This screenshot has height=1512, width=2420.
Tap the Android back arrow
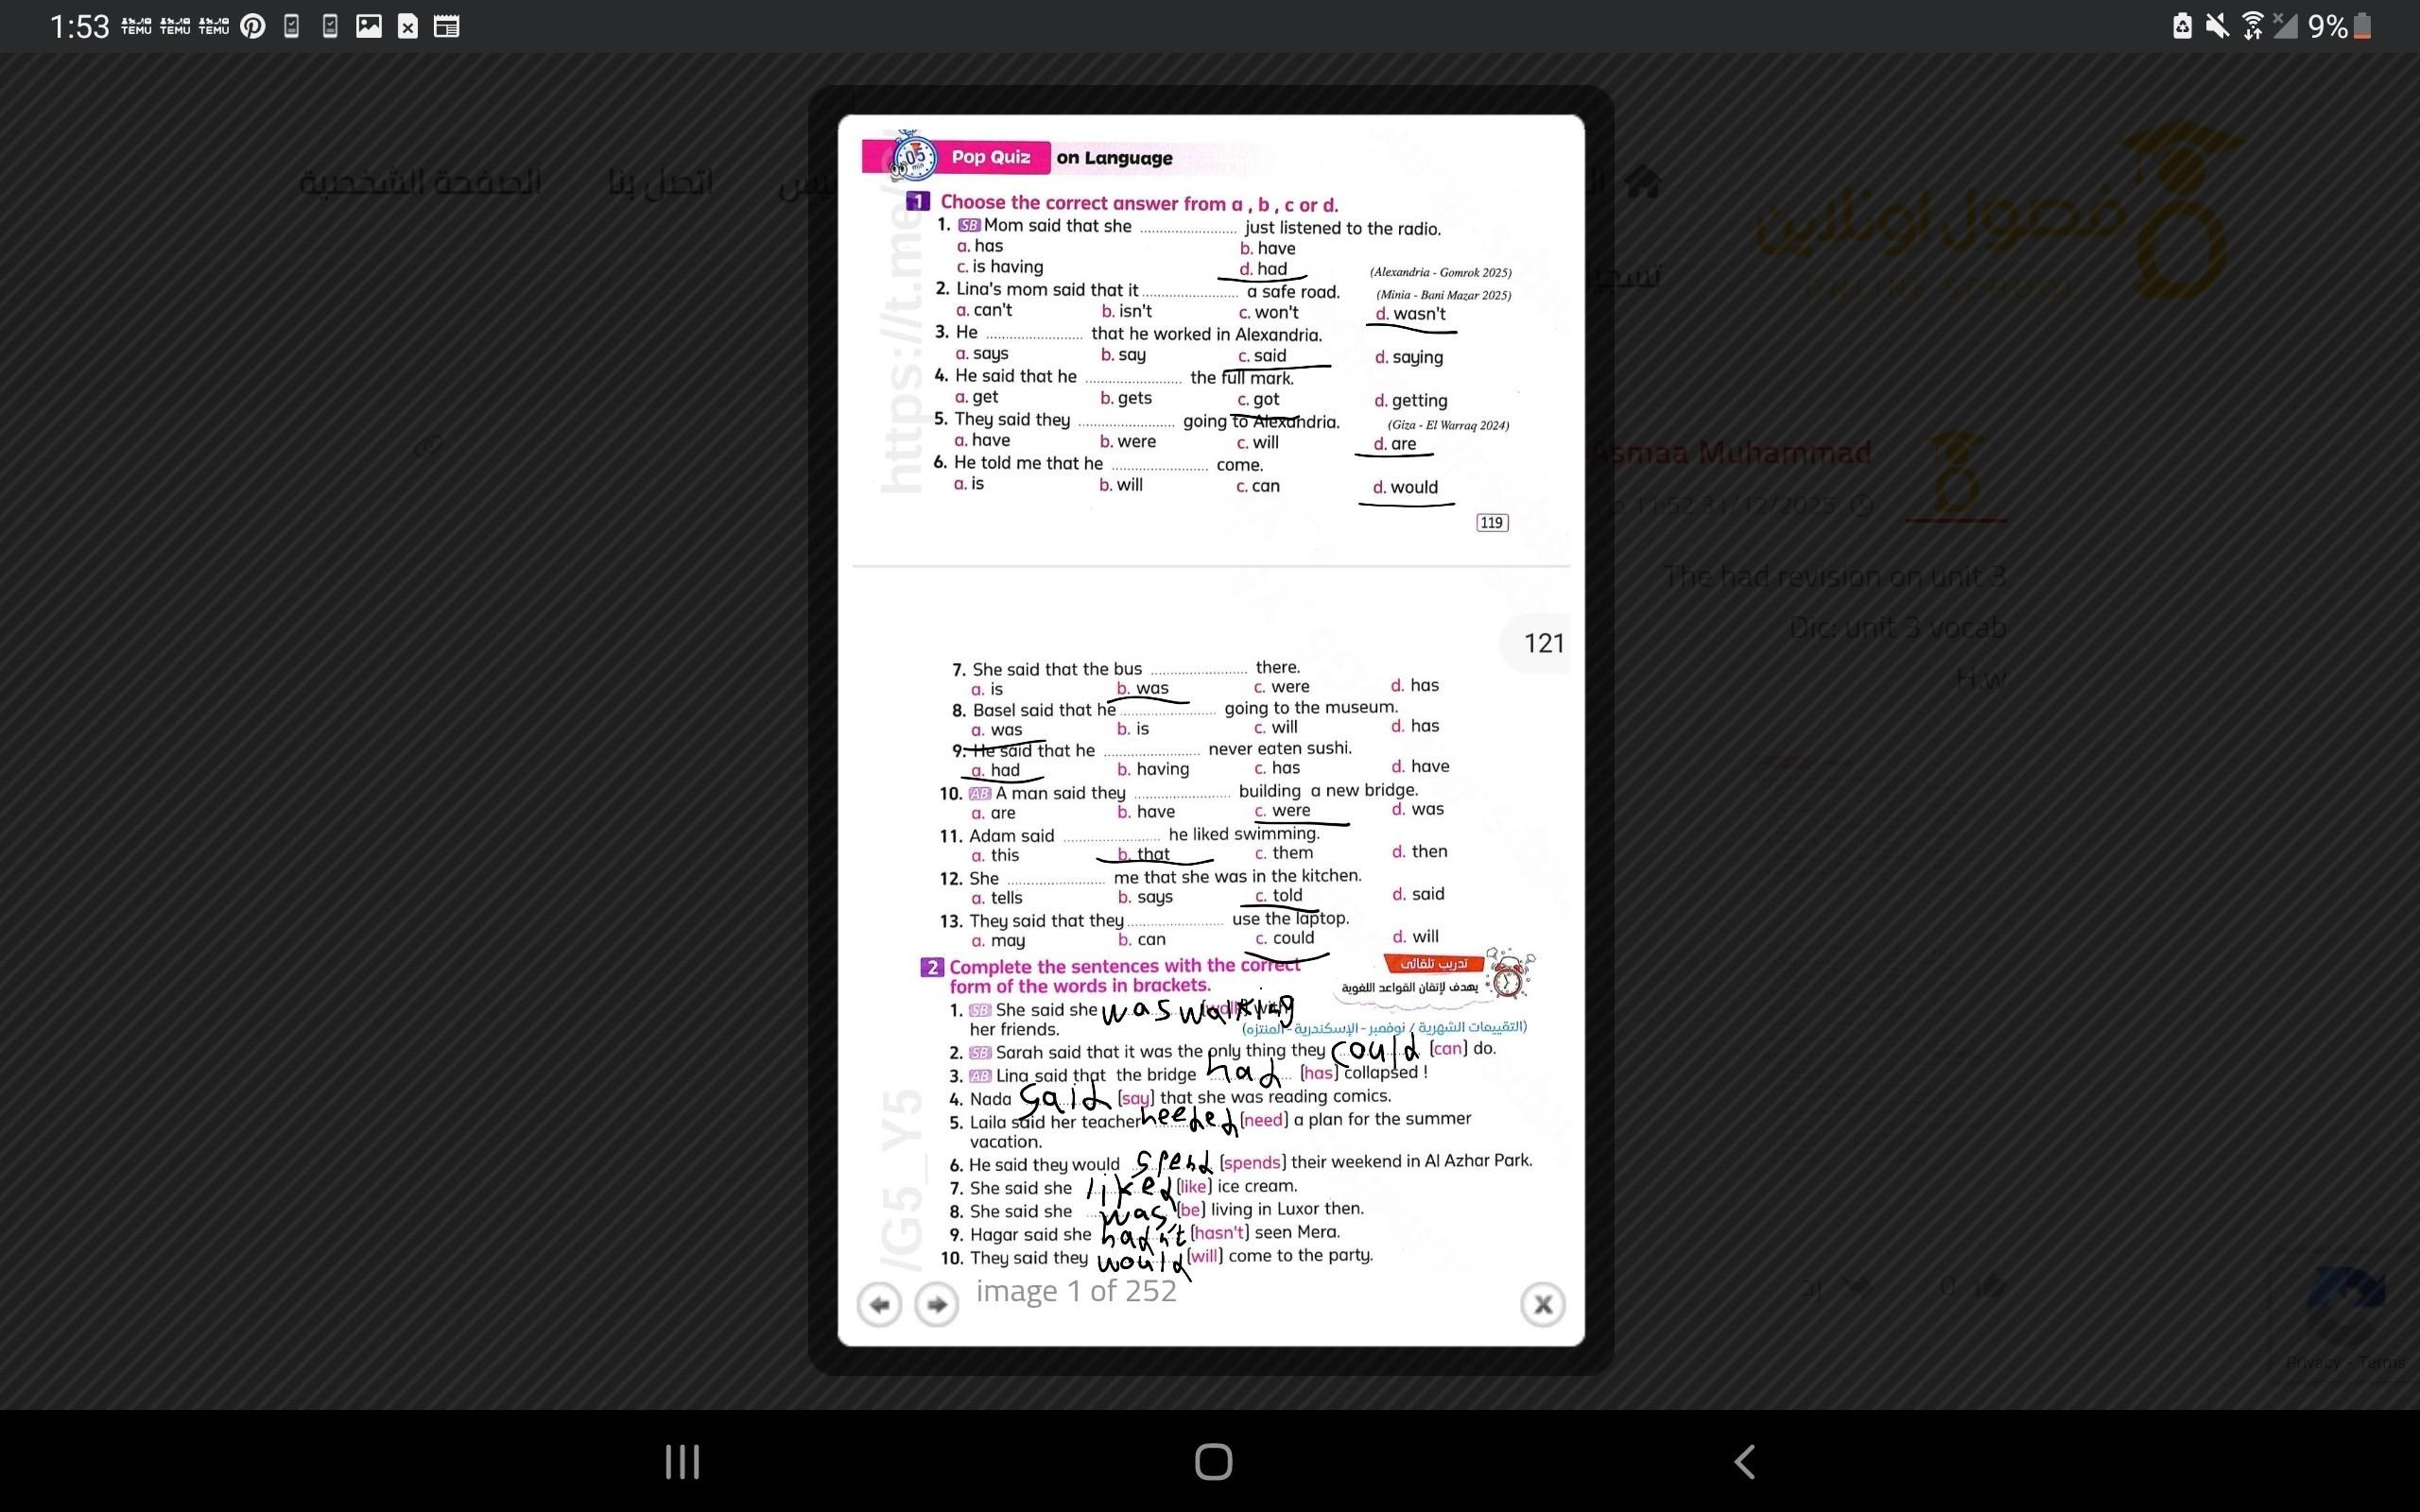[1744, 1461]
